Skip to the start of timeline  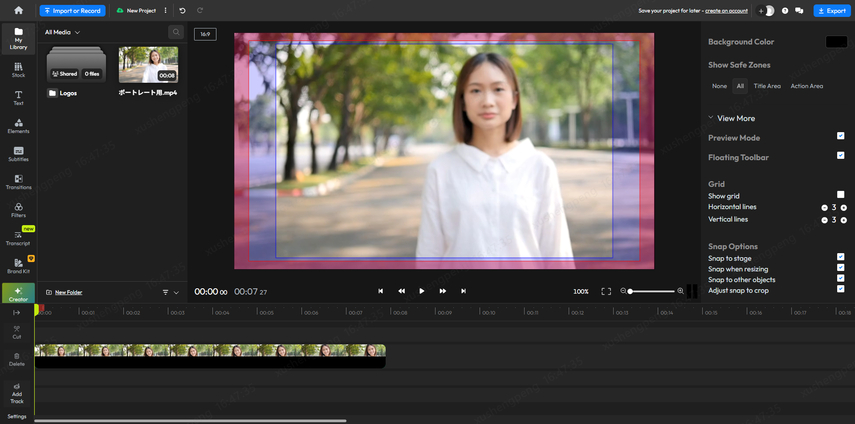[381, 292]
